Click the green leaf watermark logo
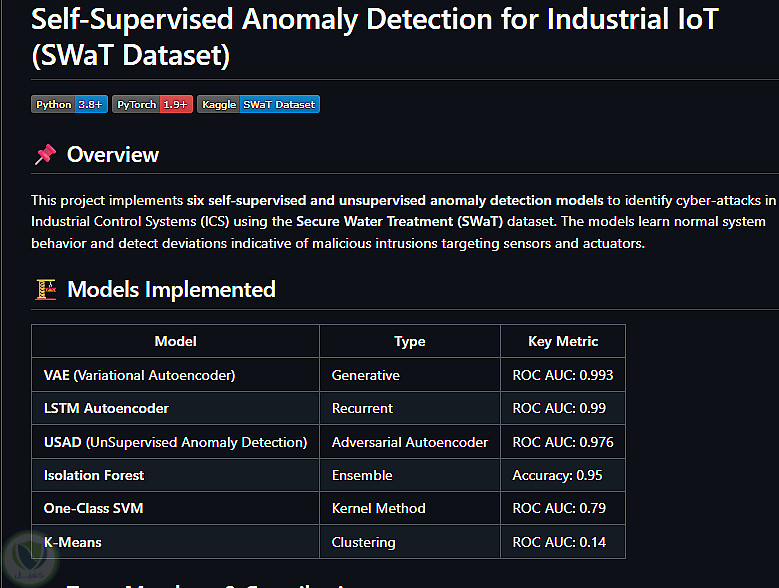Image resolution: width=779 pixels, height=588 pixels. (30, 560)
